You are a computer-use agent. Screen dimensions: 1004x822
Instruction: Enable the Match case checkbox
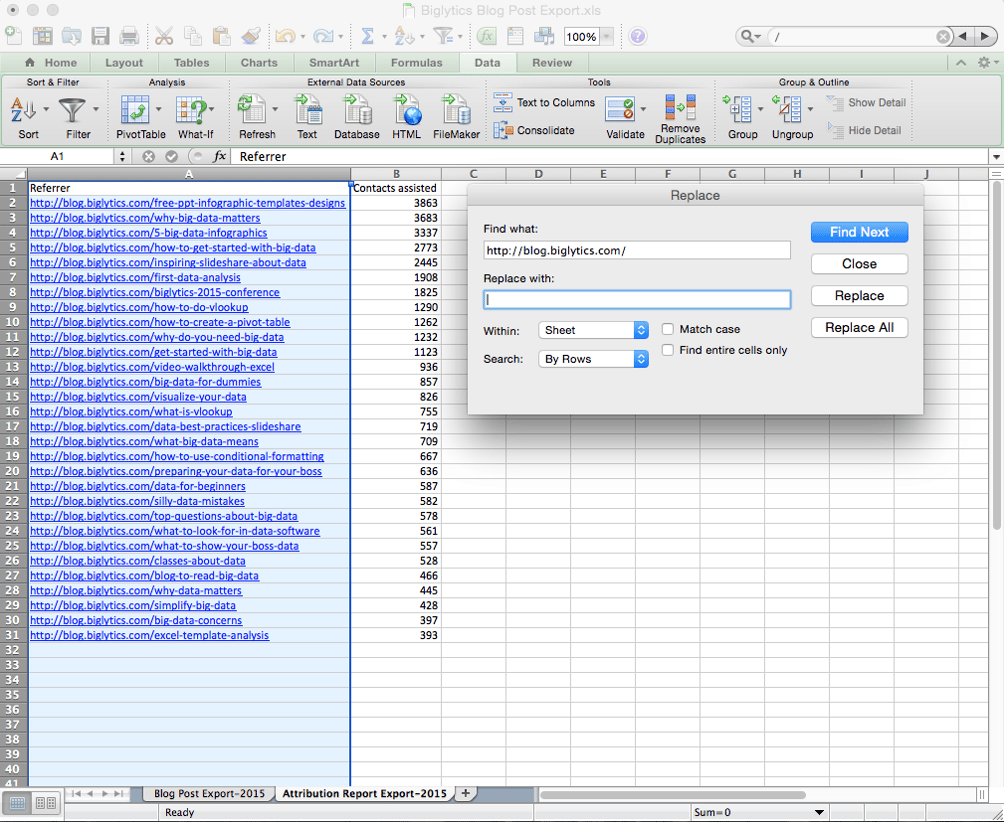(x=668, y=329)
